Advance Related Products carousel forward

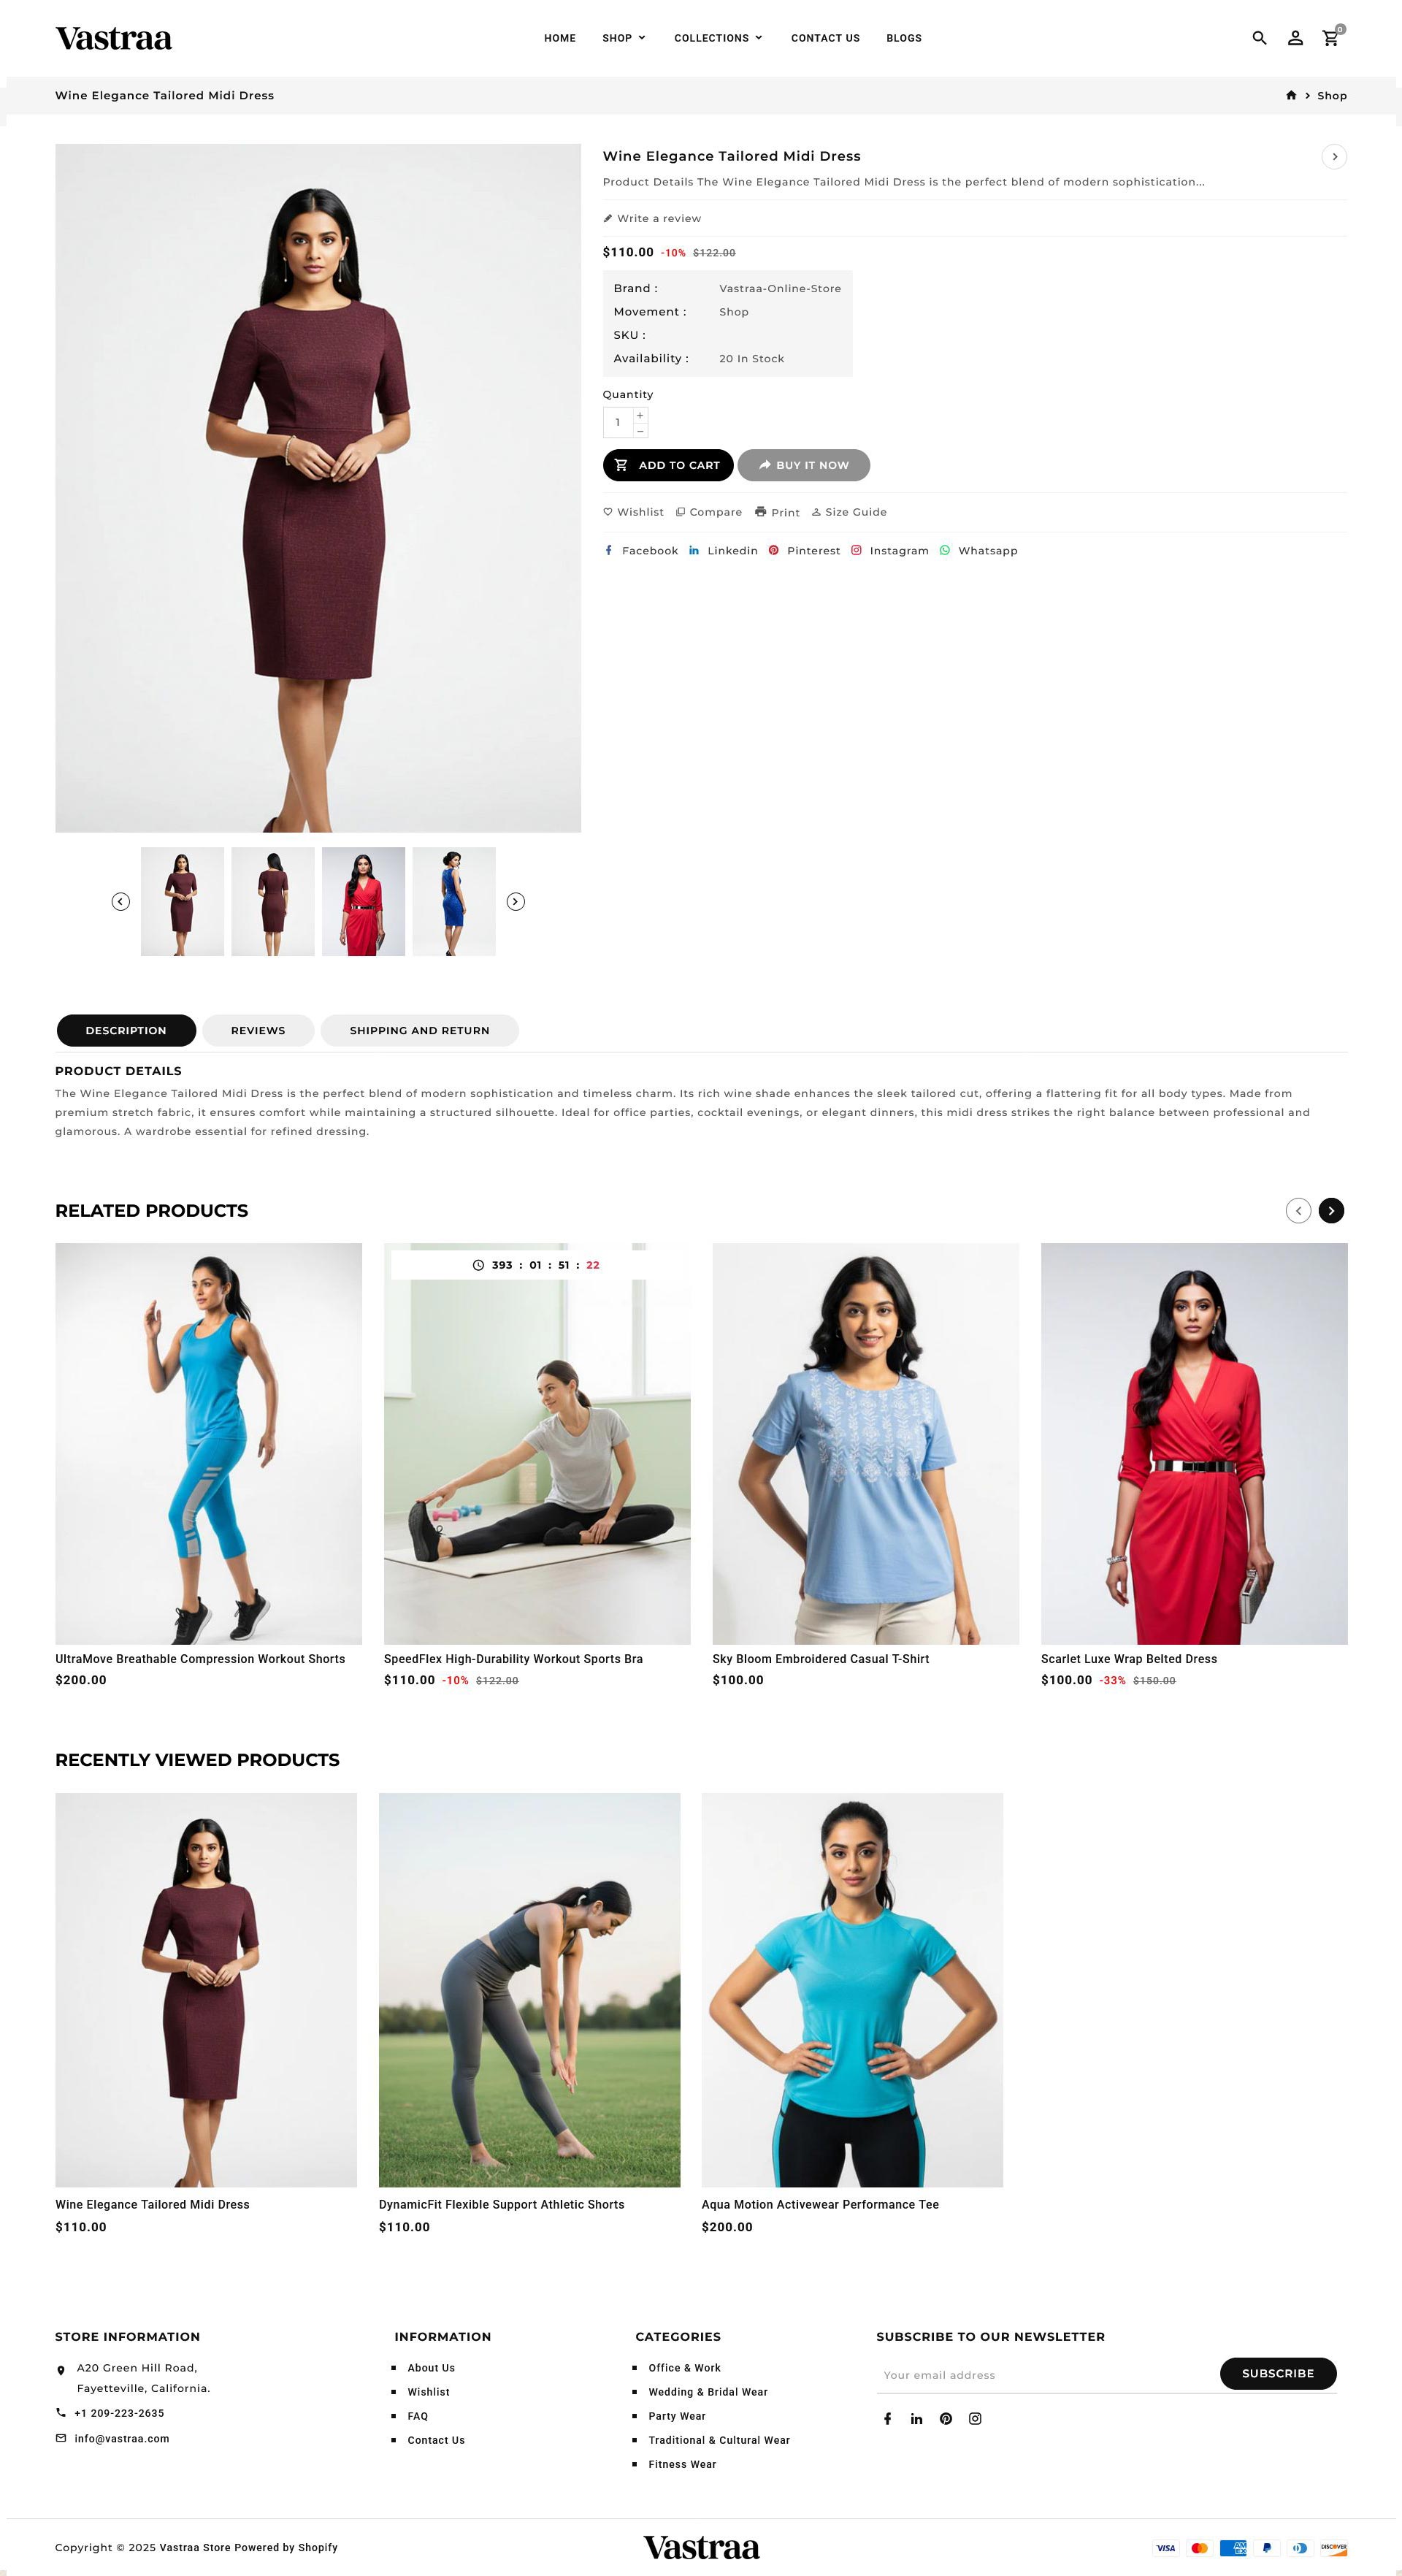pyautogui.click(x=1331, y=1211)
